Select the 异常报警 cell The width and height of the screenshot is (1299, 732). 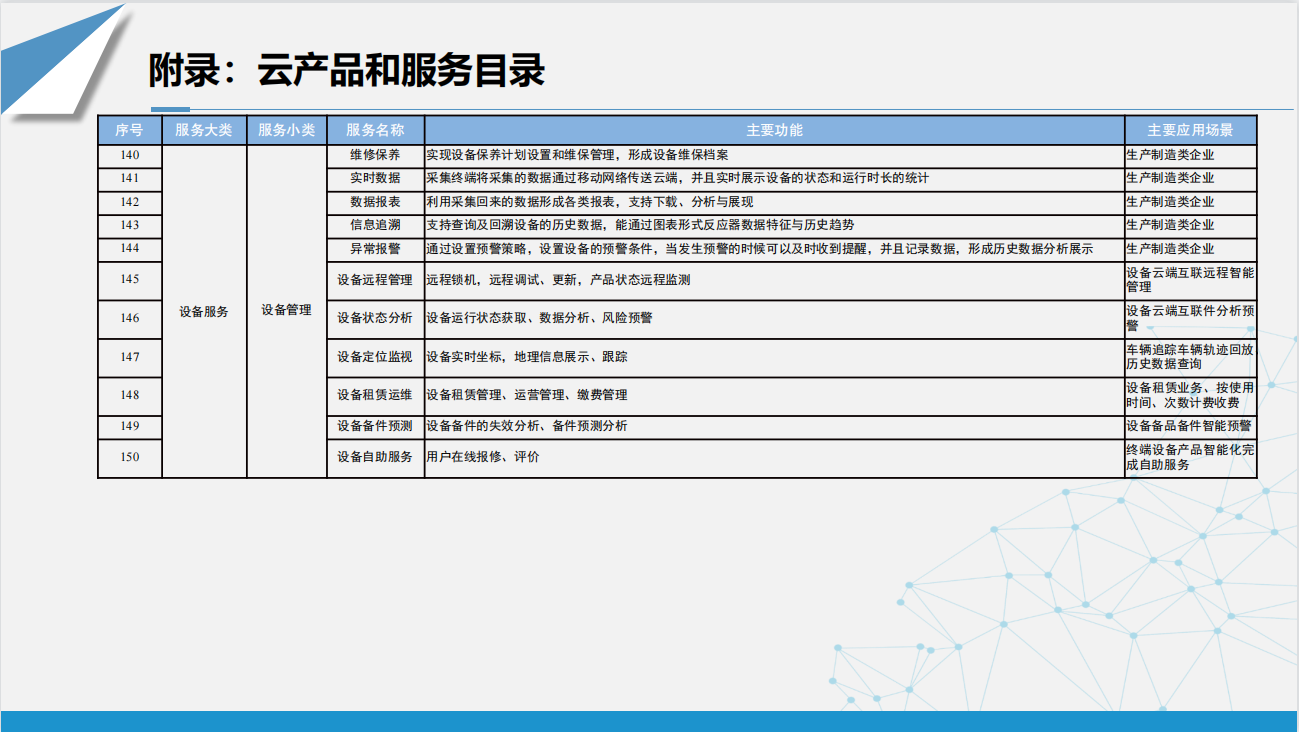coord(375,249)
